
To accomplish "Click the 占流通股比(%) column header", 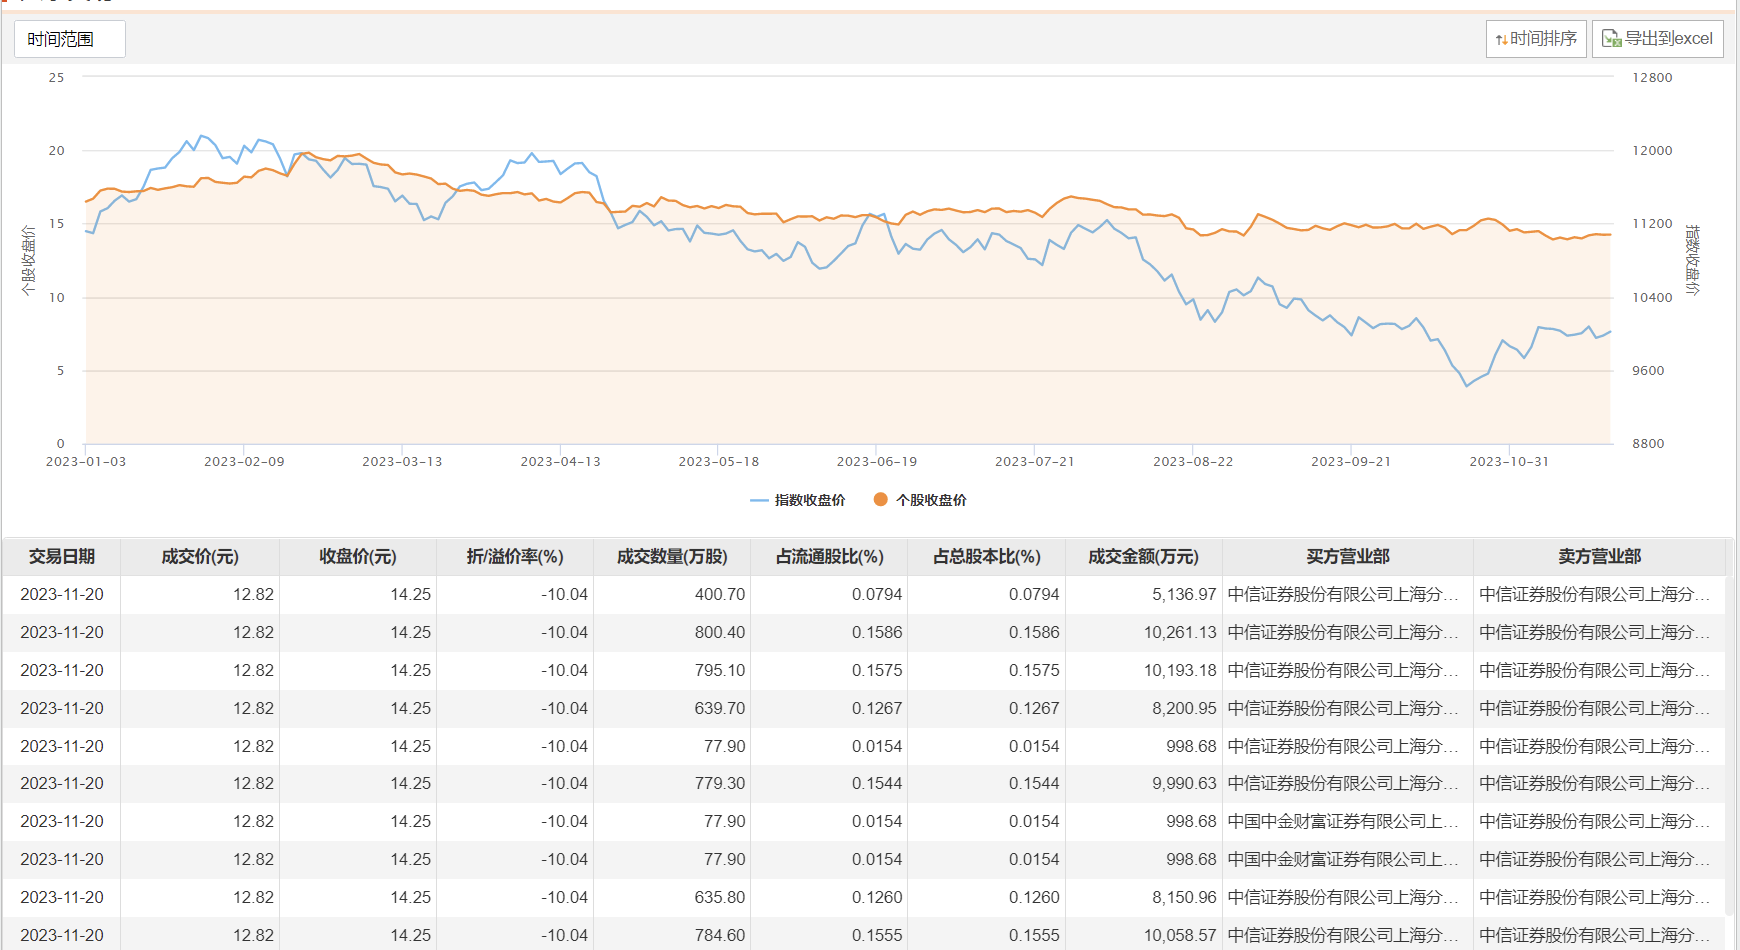I will point(830,557).
